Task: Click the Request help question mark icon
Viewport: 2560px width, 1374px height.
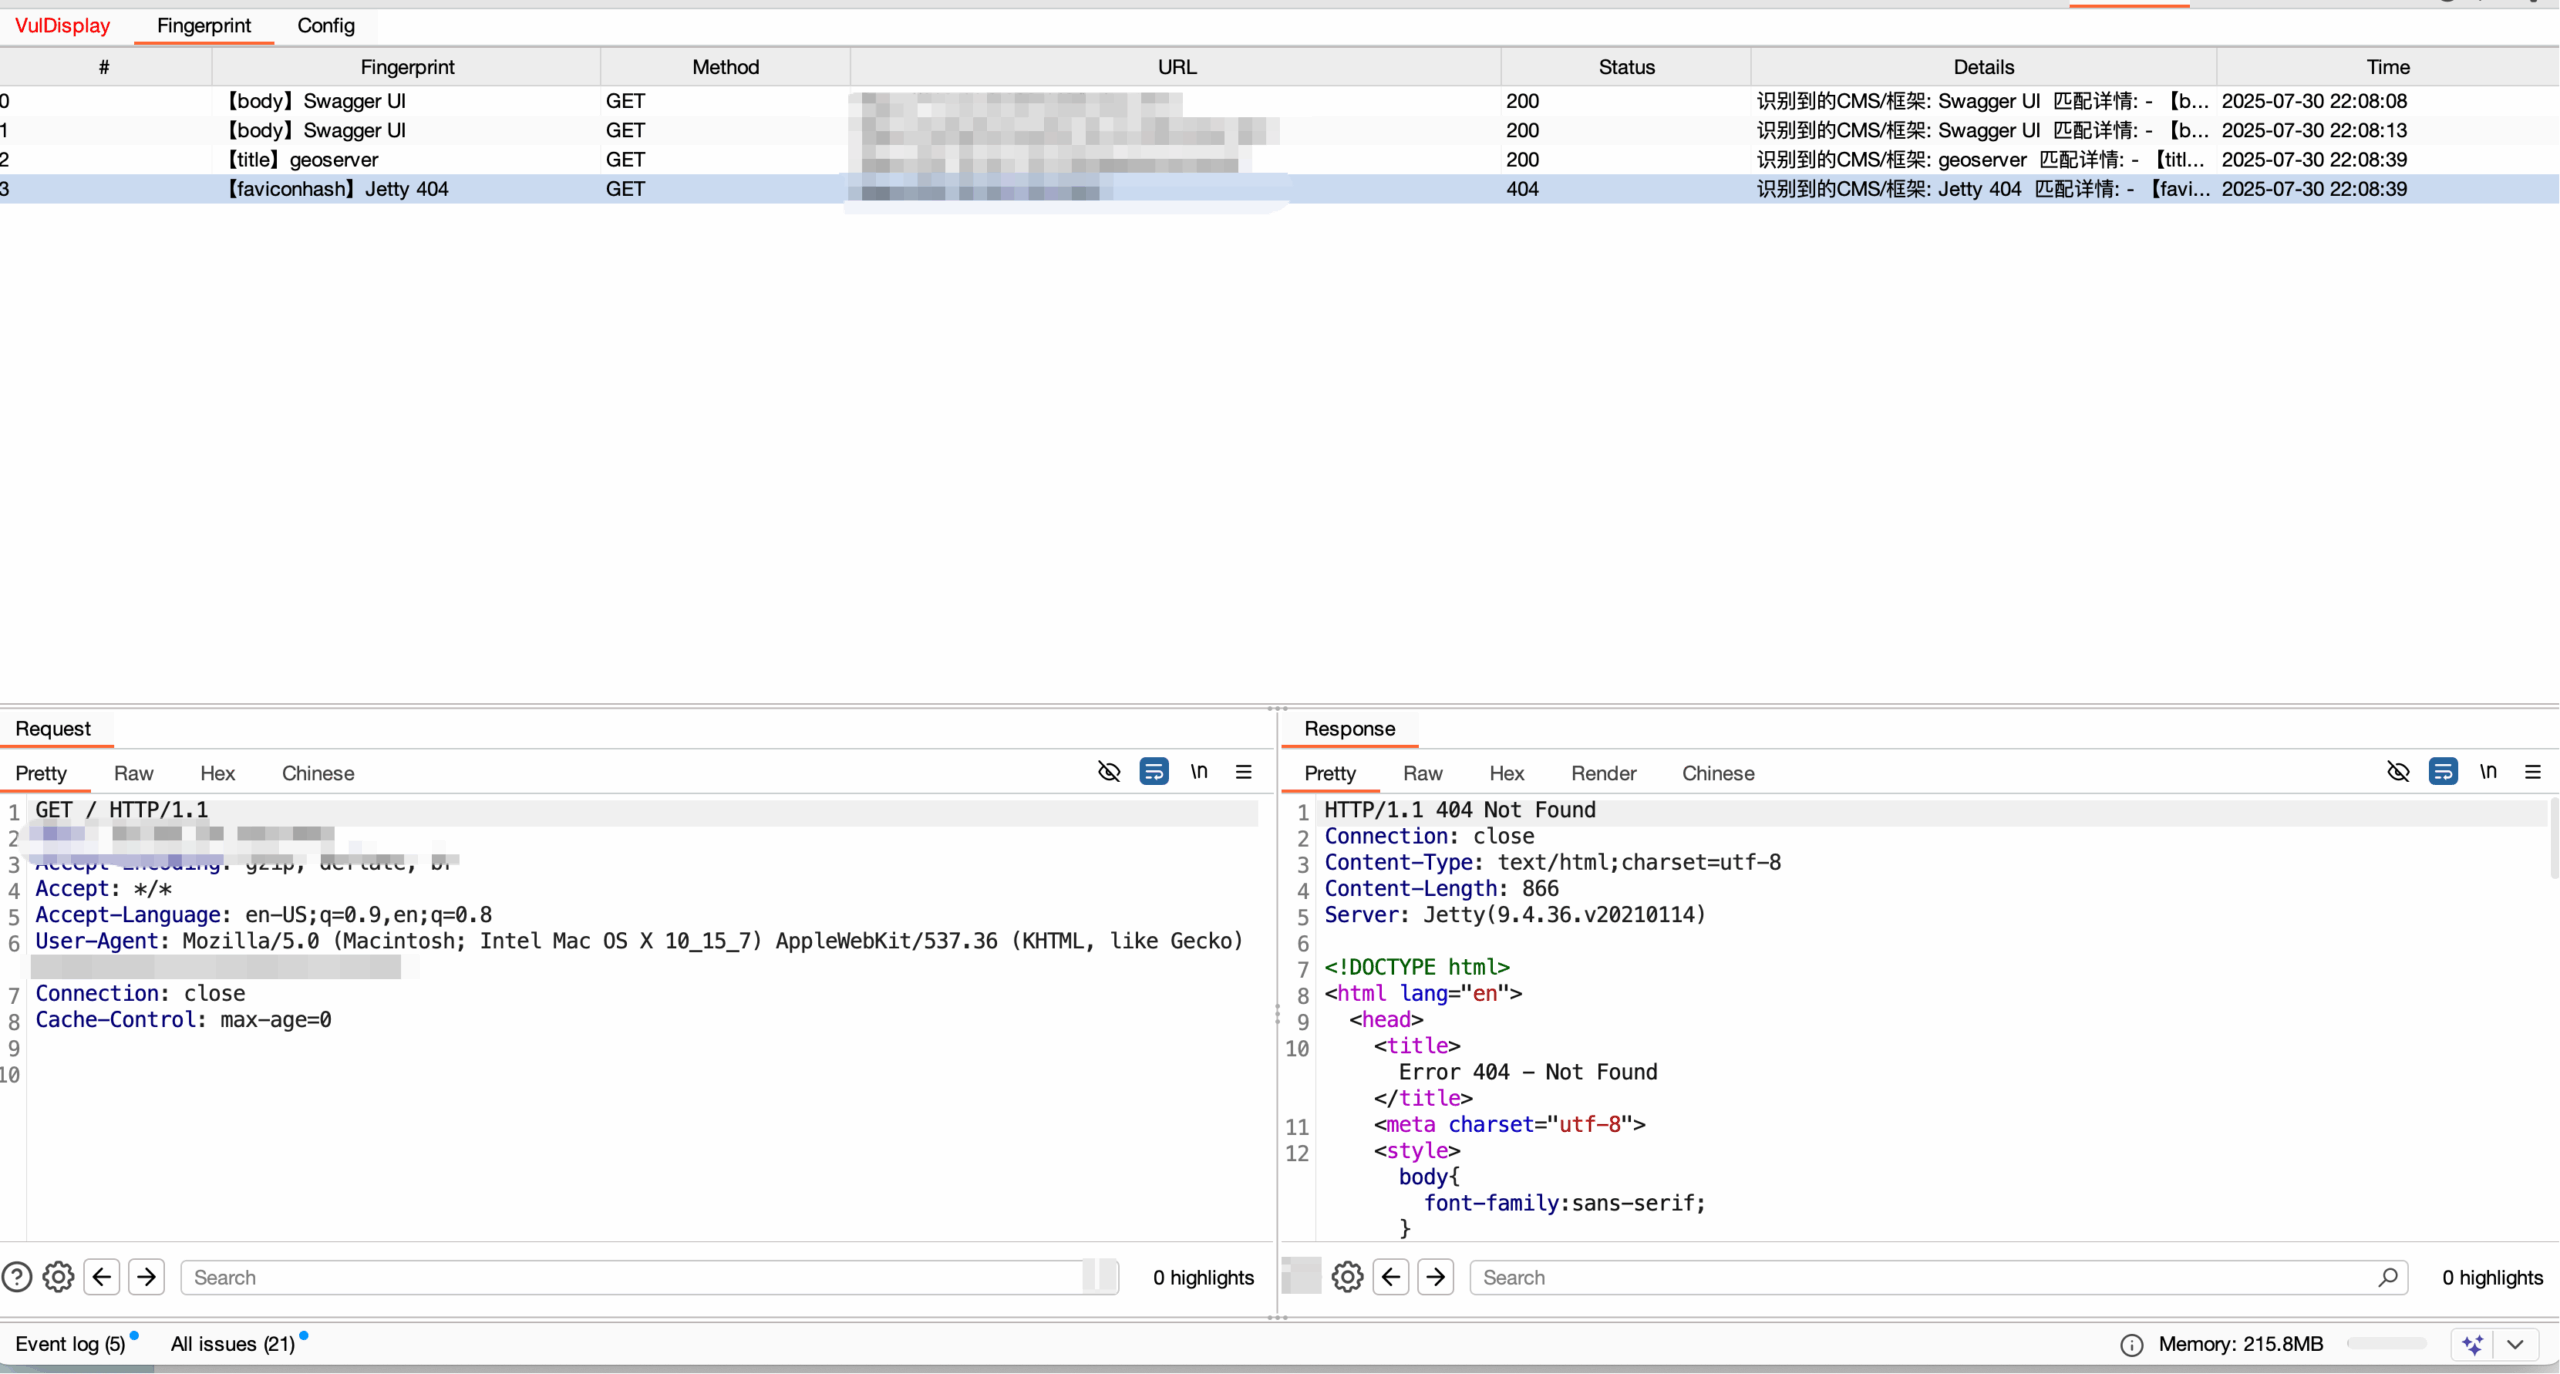Action: click(17, 1277)
